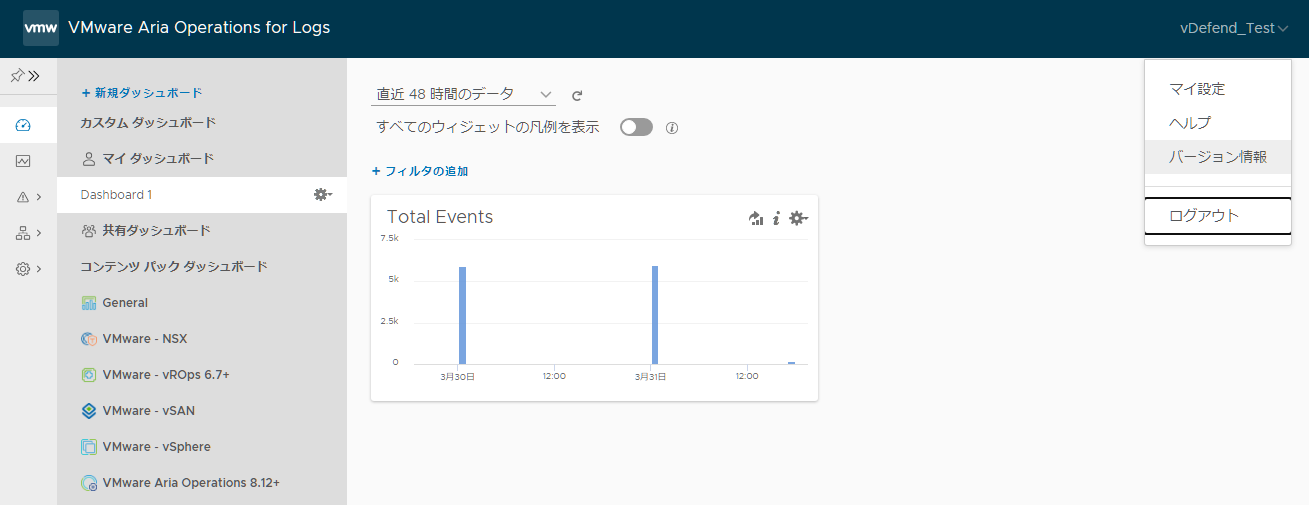The width and height of the screenshot is (1309, 505).
Task: Select コンテンツ パック ダッシュボード heading
Action: (174, 267)
